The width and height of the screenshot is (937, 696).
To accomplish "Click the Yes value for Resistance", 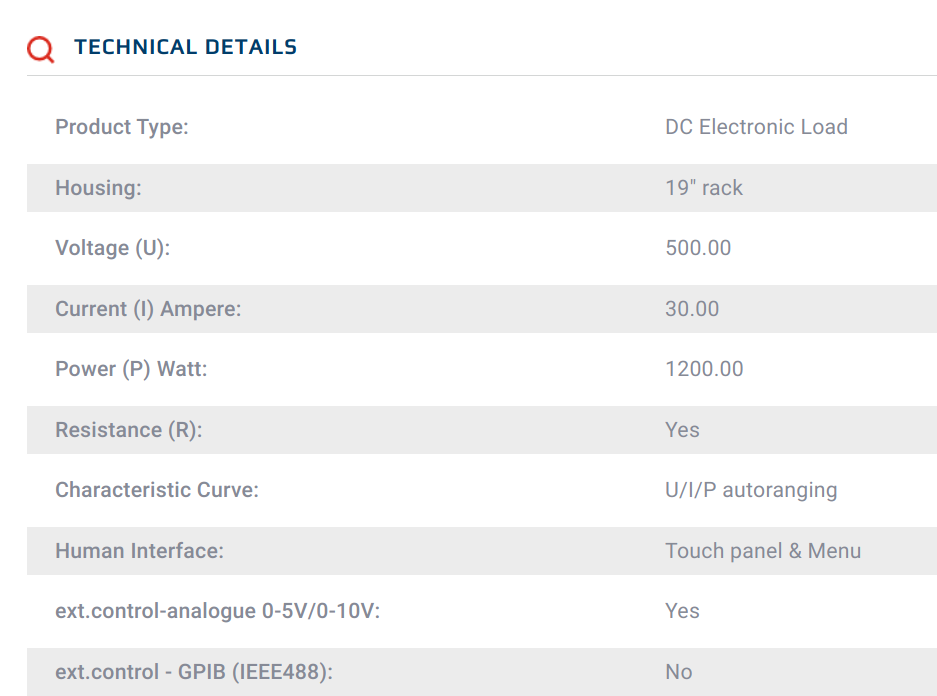I will (x=682, y=430).
